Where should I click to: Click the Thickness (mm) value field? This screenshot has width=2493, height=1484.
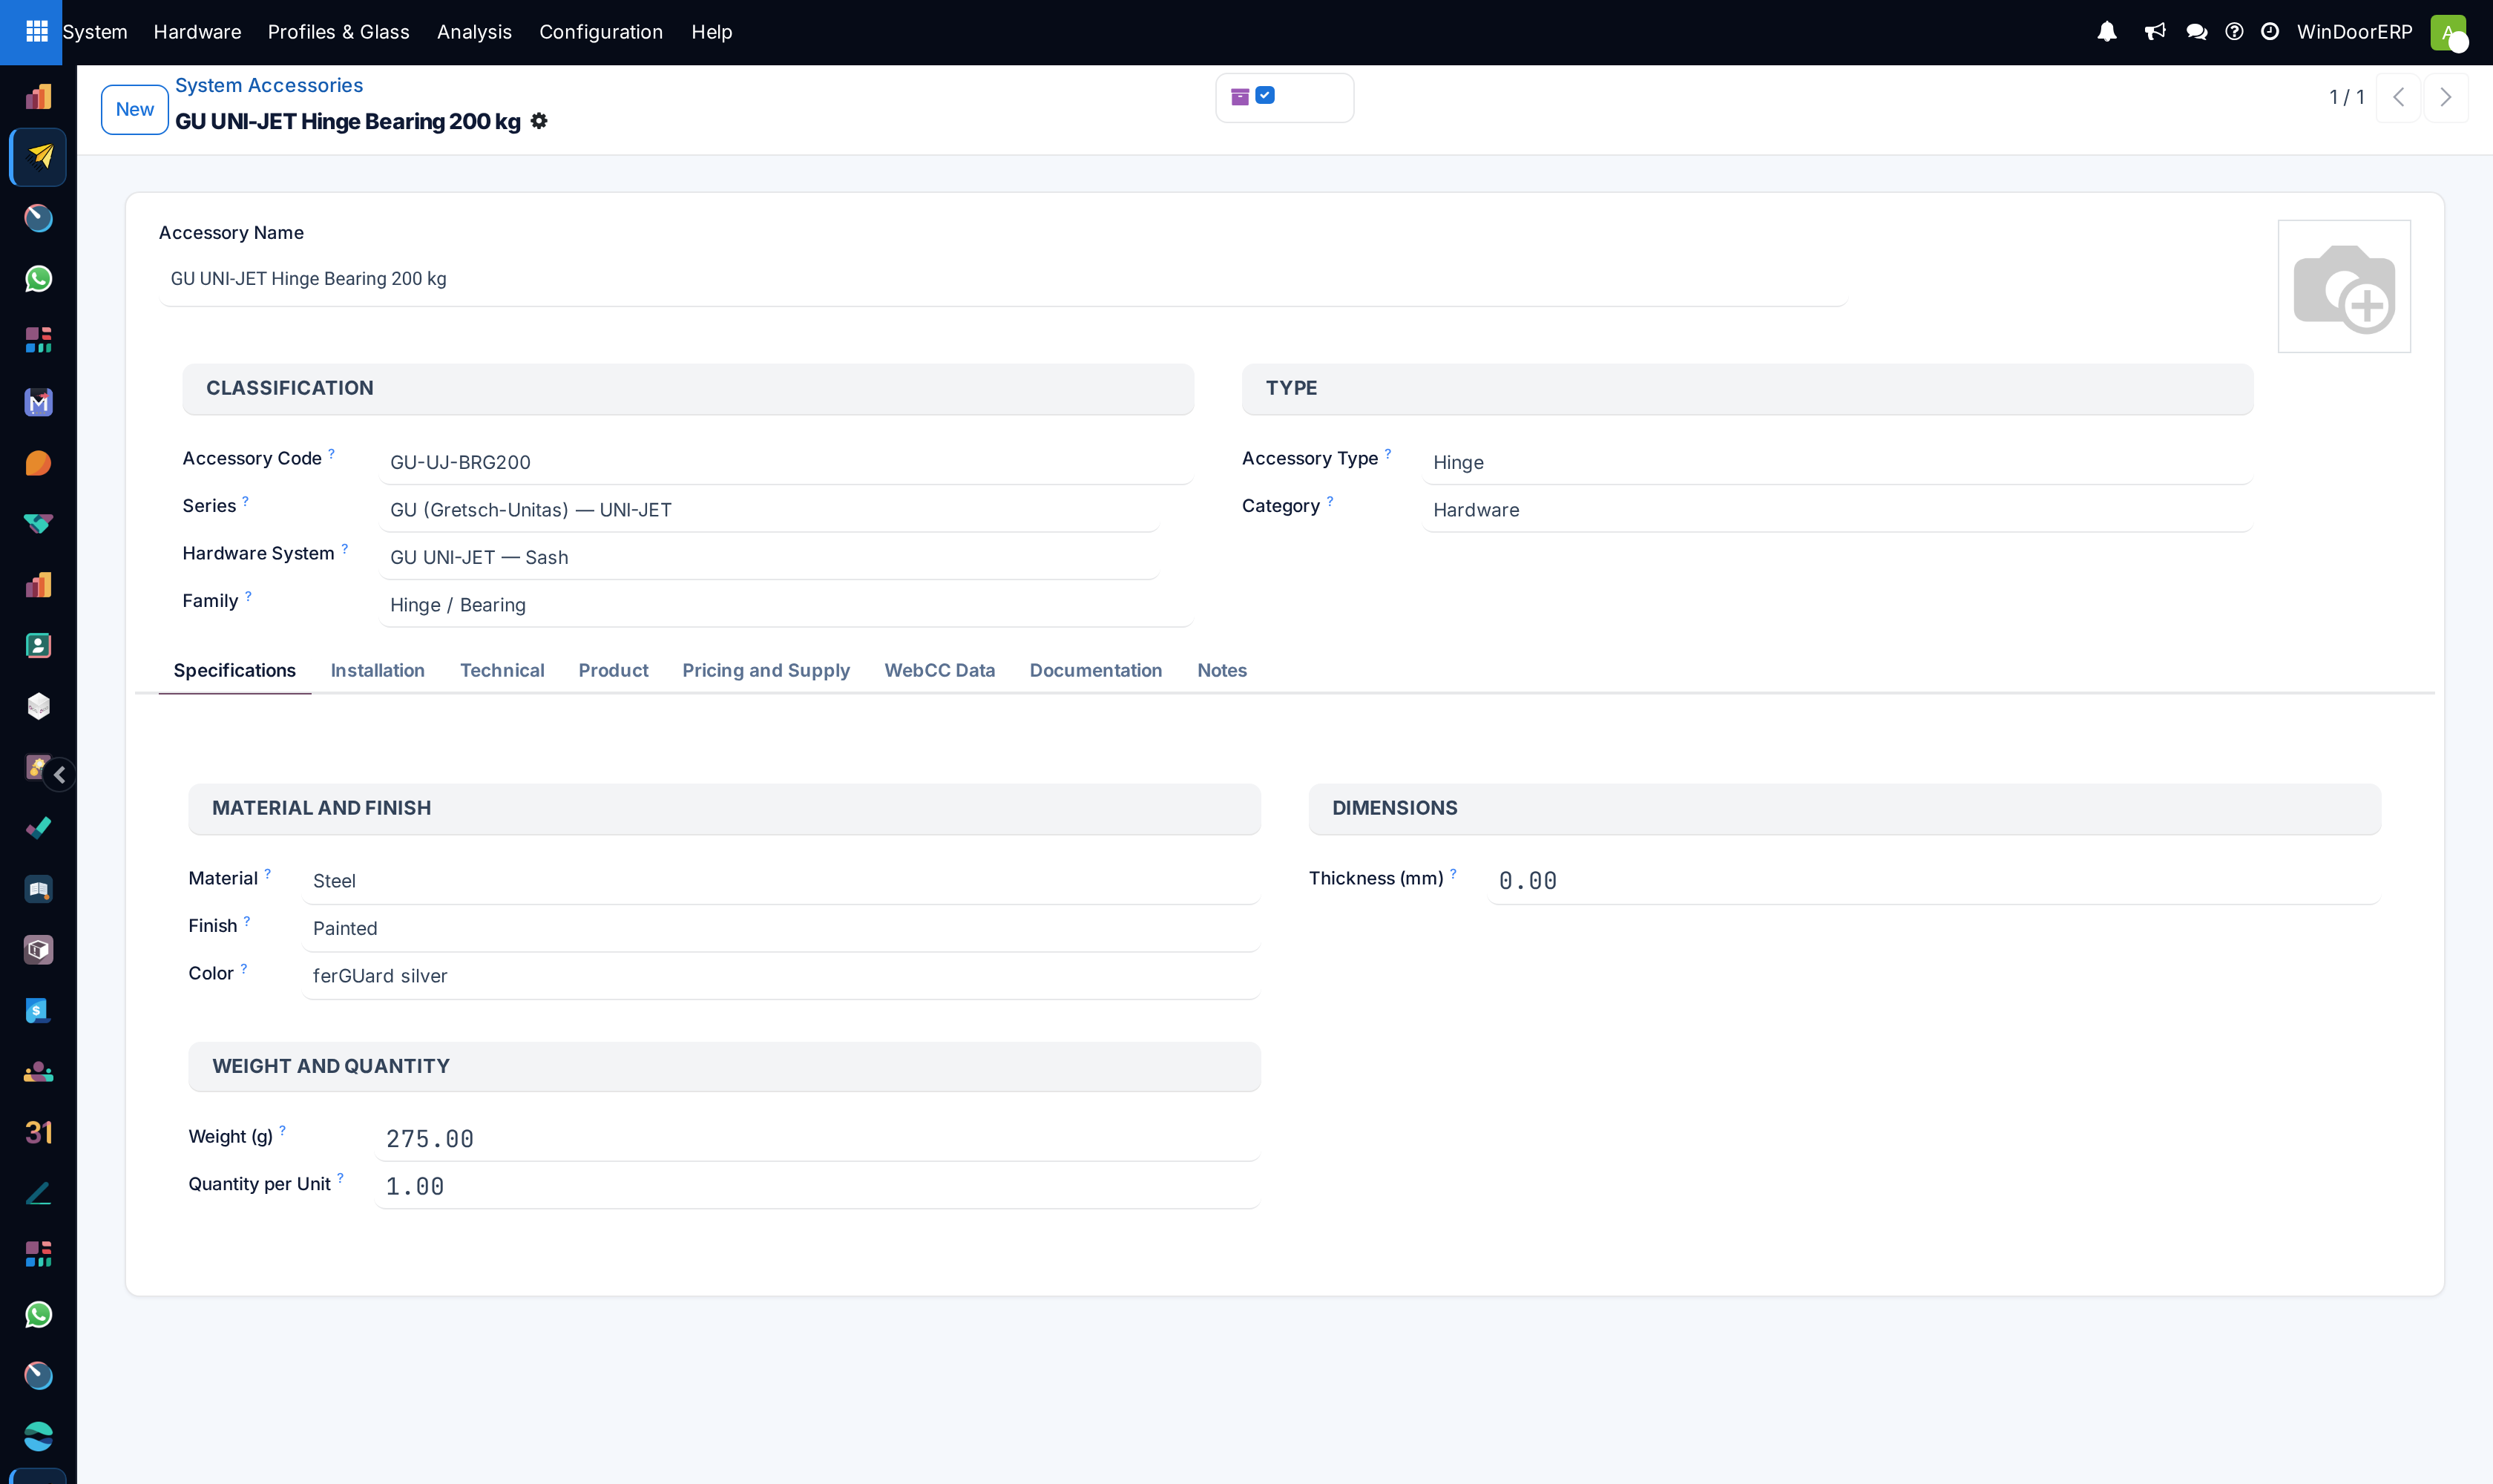point(1933,881)
